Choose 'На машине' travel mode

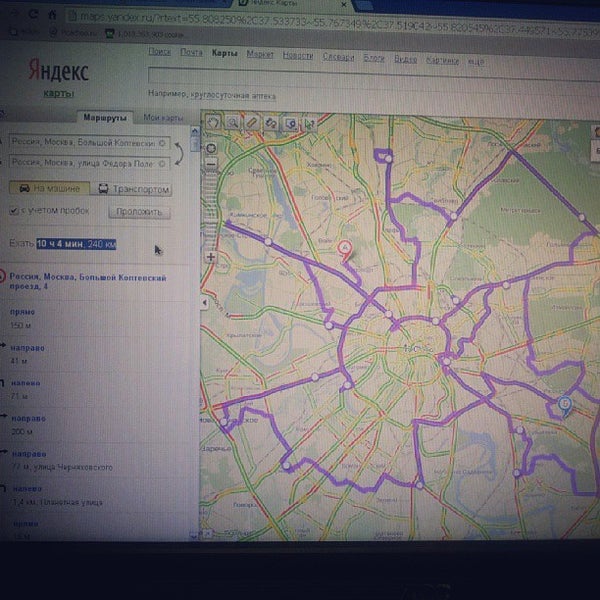pos(49,188)
